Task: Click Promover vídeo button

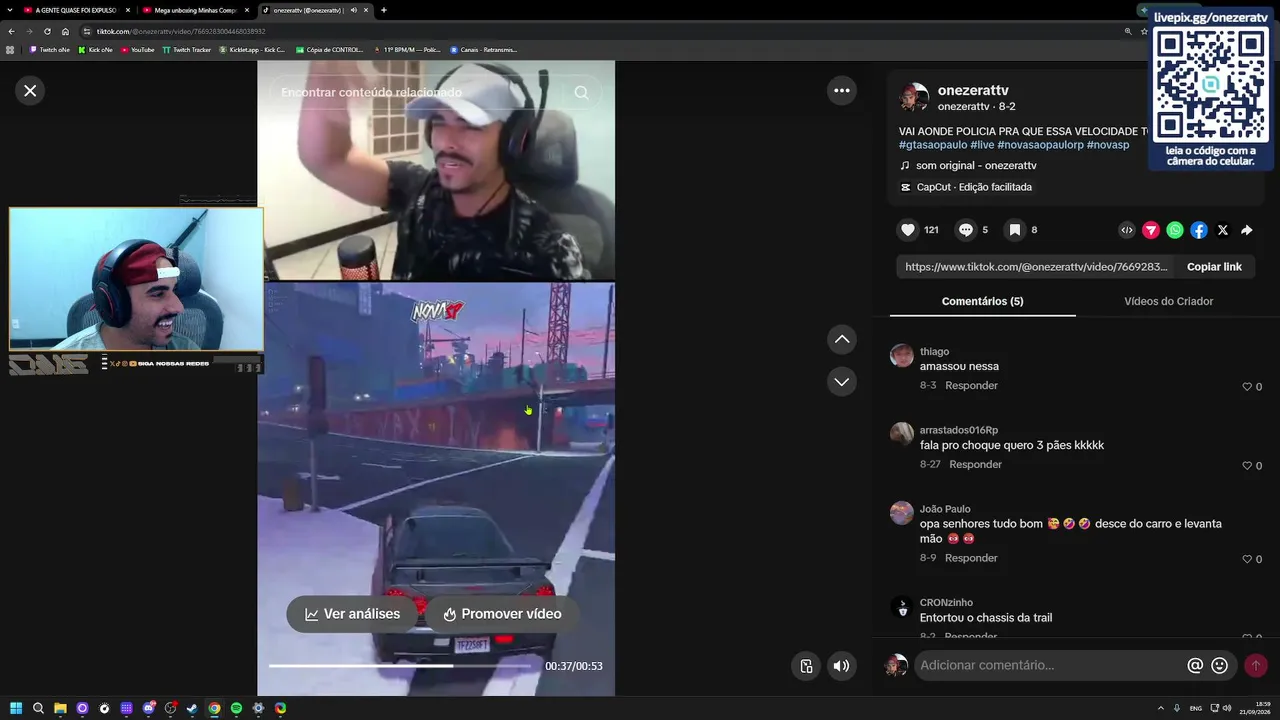Action: tap(502, 614)
